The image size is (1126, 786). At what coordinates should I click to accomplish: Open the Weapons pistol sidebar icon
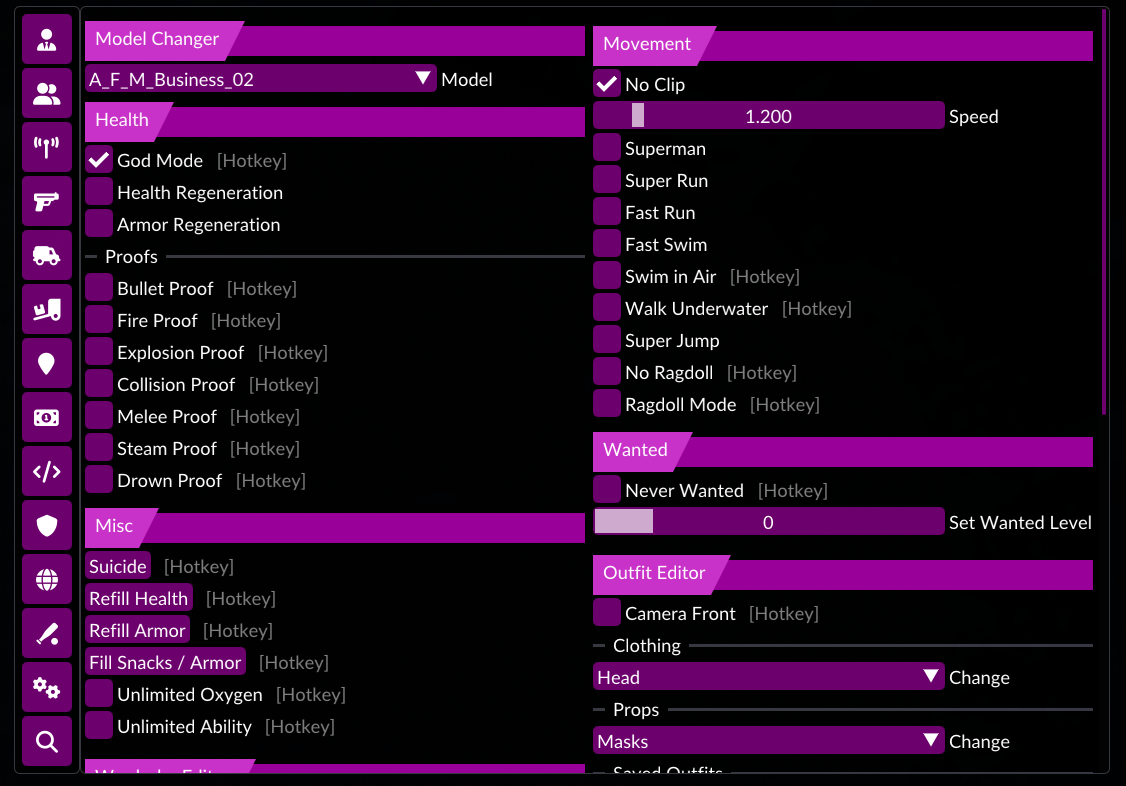47,201
